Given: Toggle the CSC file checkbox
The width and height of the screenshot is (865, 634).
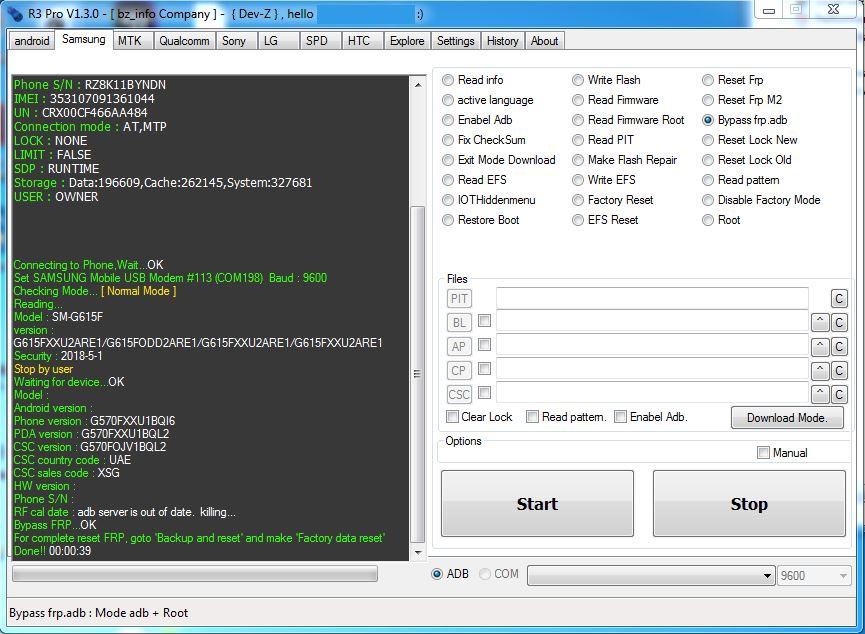Looking at the screenshot, I should pos(484,392).
